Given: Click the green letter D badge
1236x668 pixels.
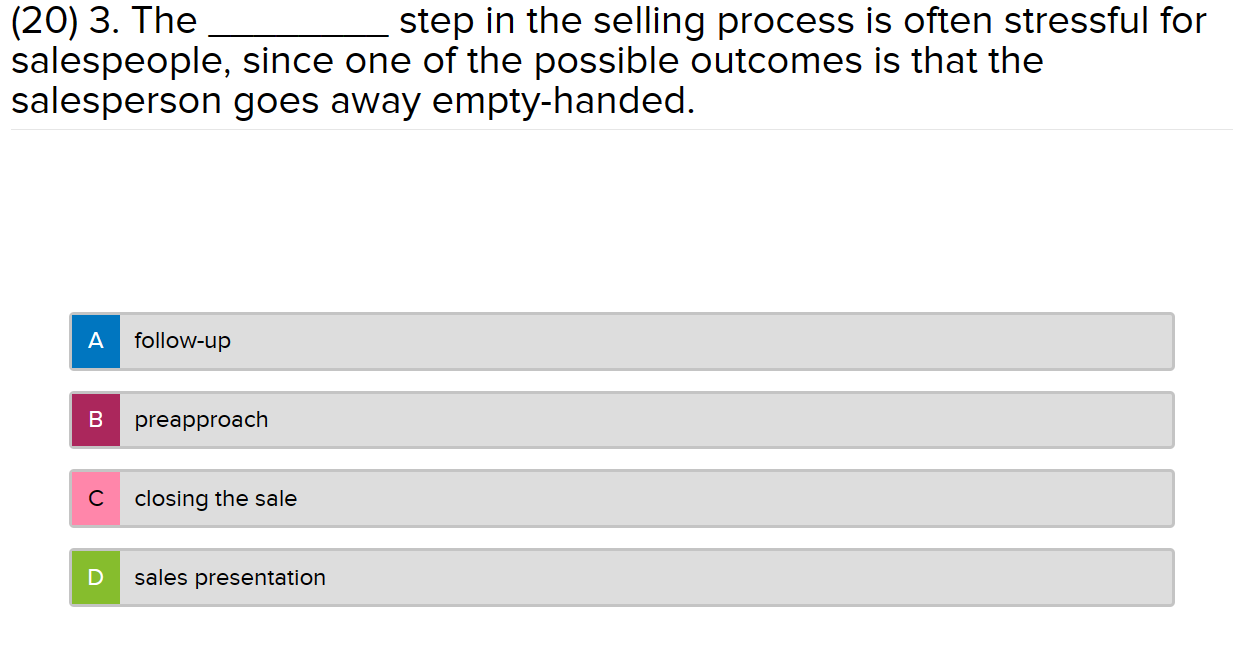Looking at the screenshot, I should click(x=95, y=577).
